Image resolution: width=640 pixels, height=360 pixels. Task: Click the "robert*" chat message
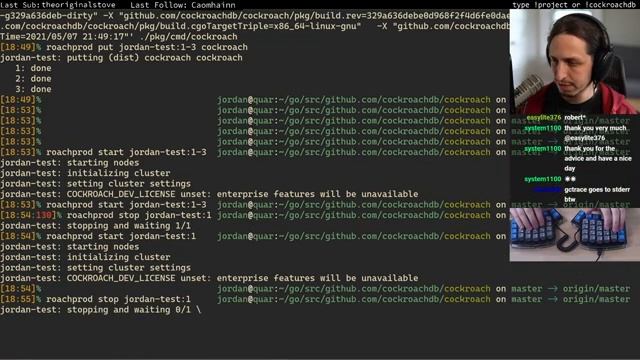point(575,118)
